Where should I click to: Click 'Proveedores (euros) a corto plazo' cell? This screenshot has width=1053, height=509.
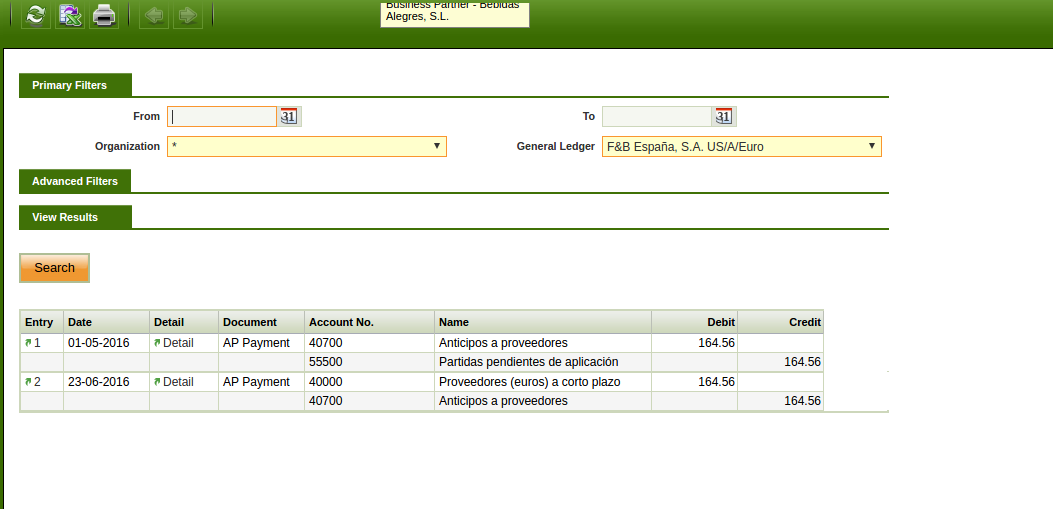[x=543, y=382]
